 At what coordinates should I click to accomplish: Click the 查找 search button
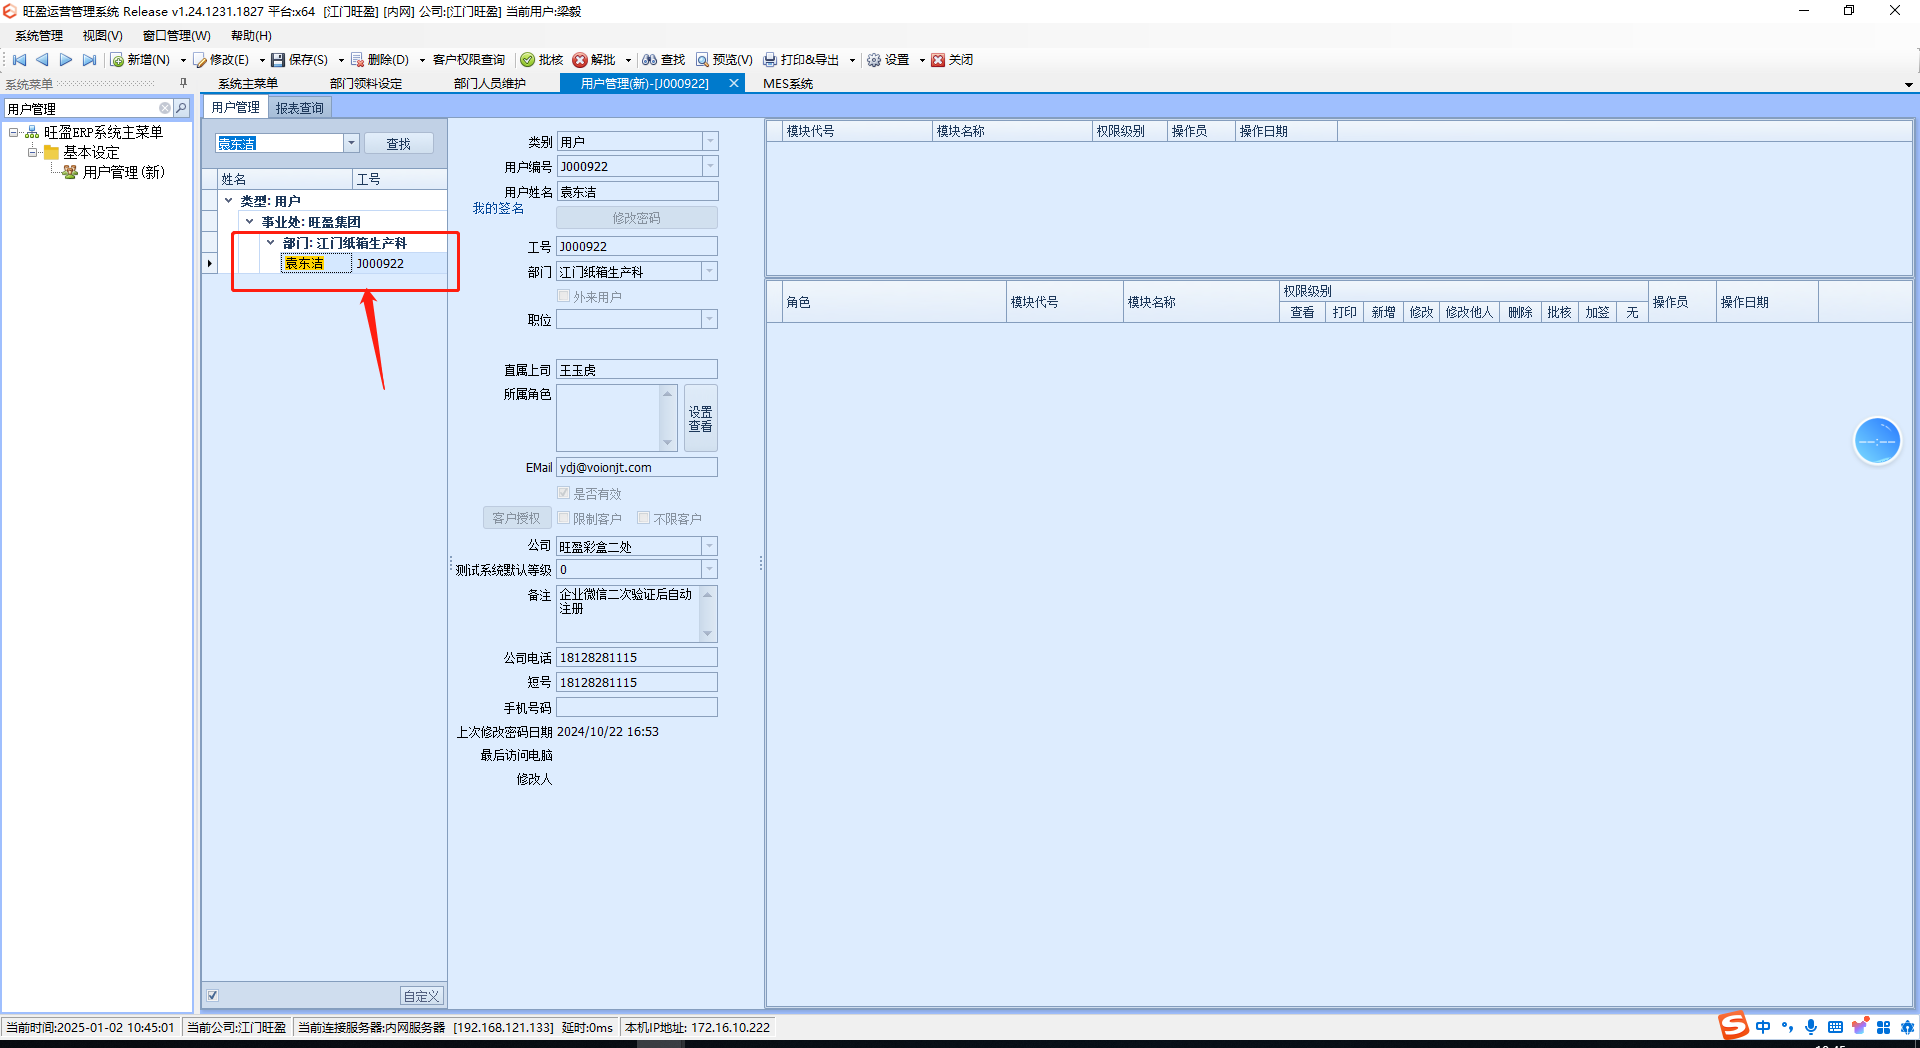[x=399, y=144]
